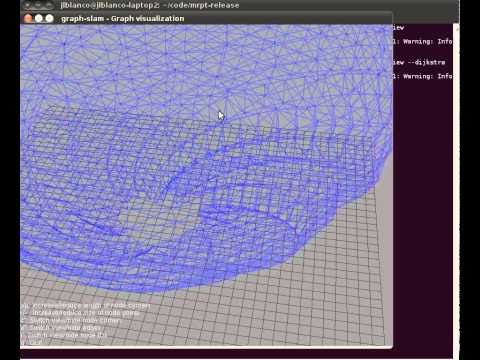Minimize the graph-slam Graph visualization window

[39, 19]
